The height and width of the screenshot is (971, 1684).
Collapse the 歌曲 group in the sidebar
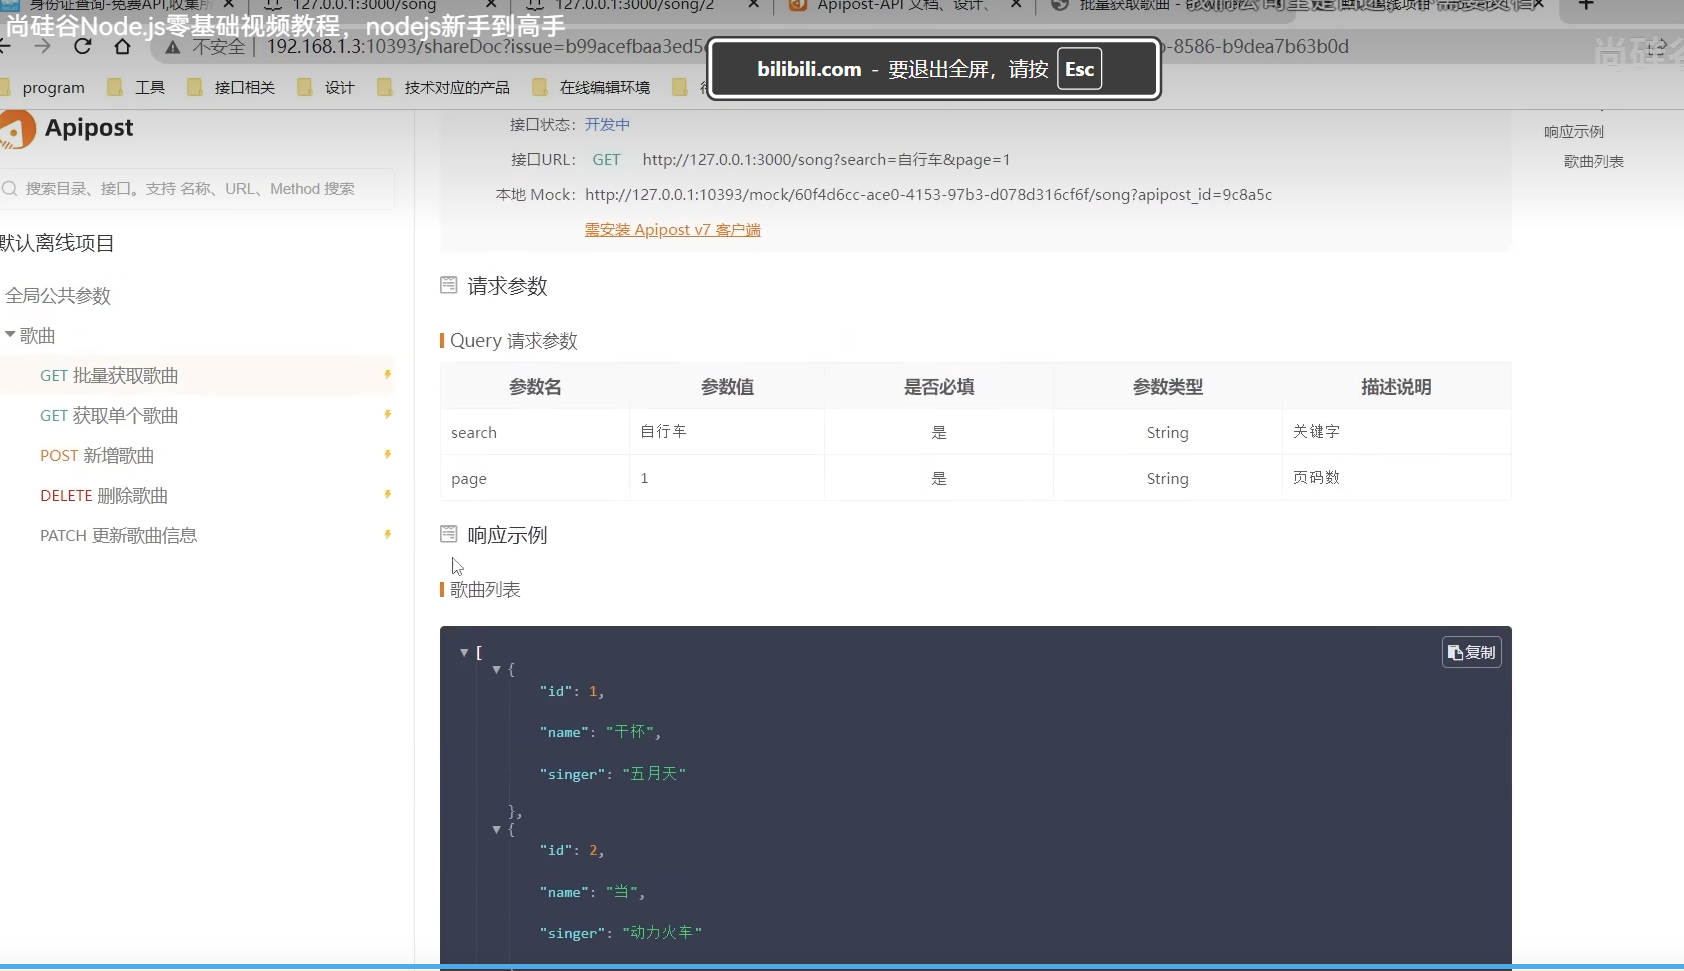[x=11, y=335]
